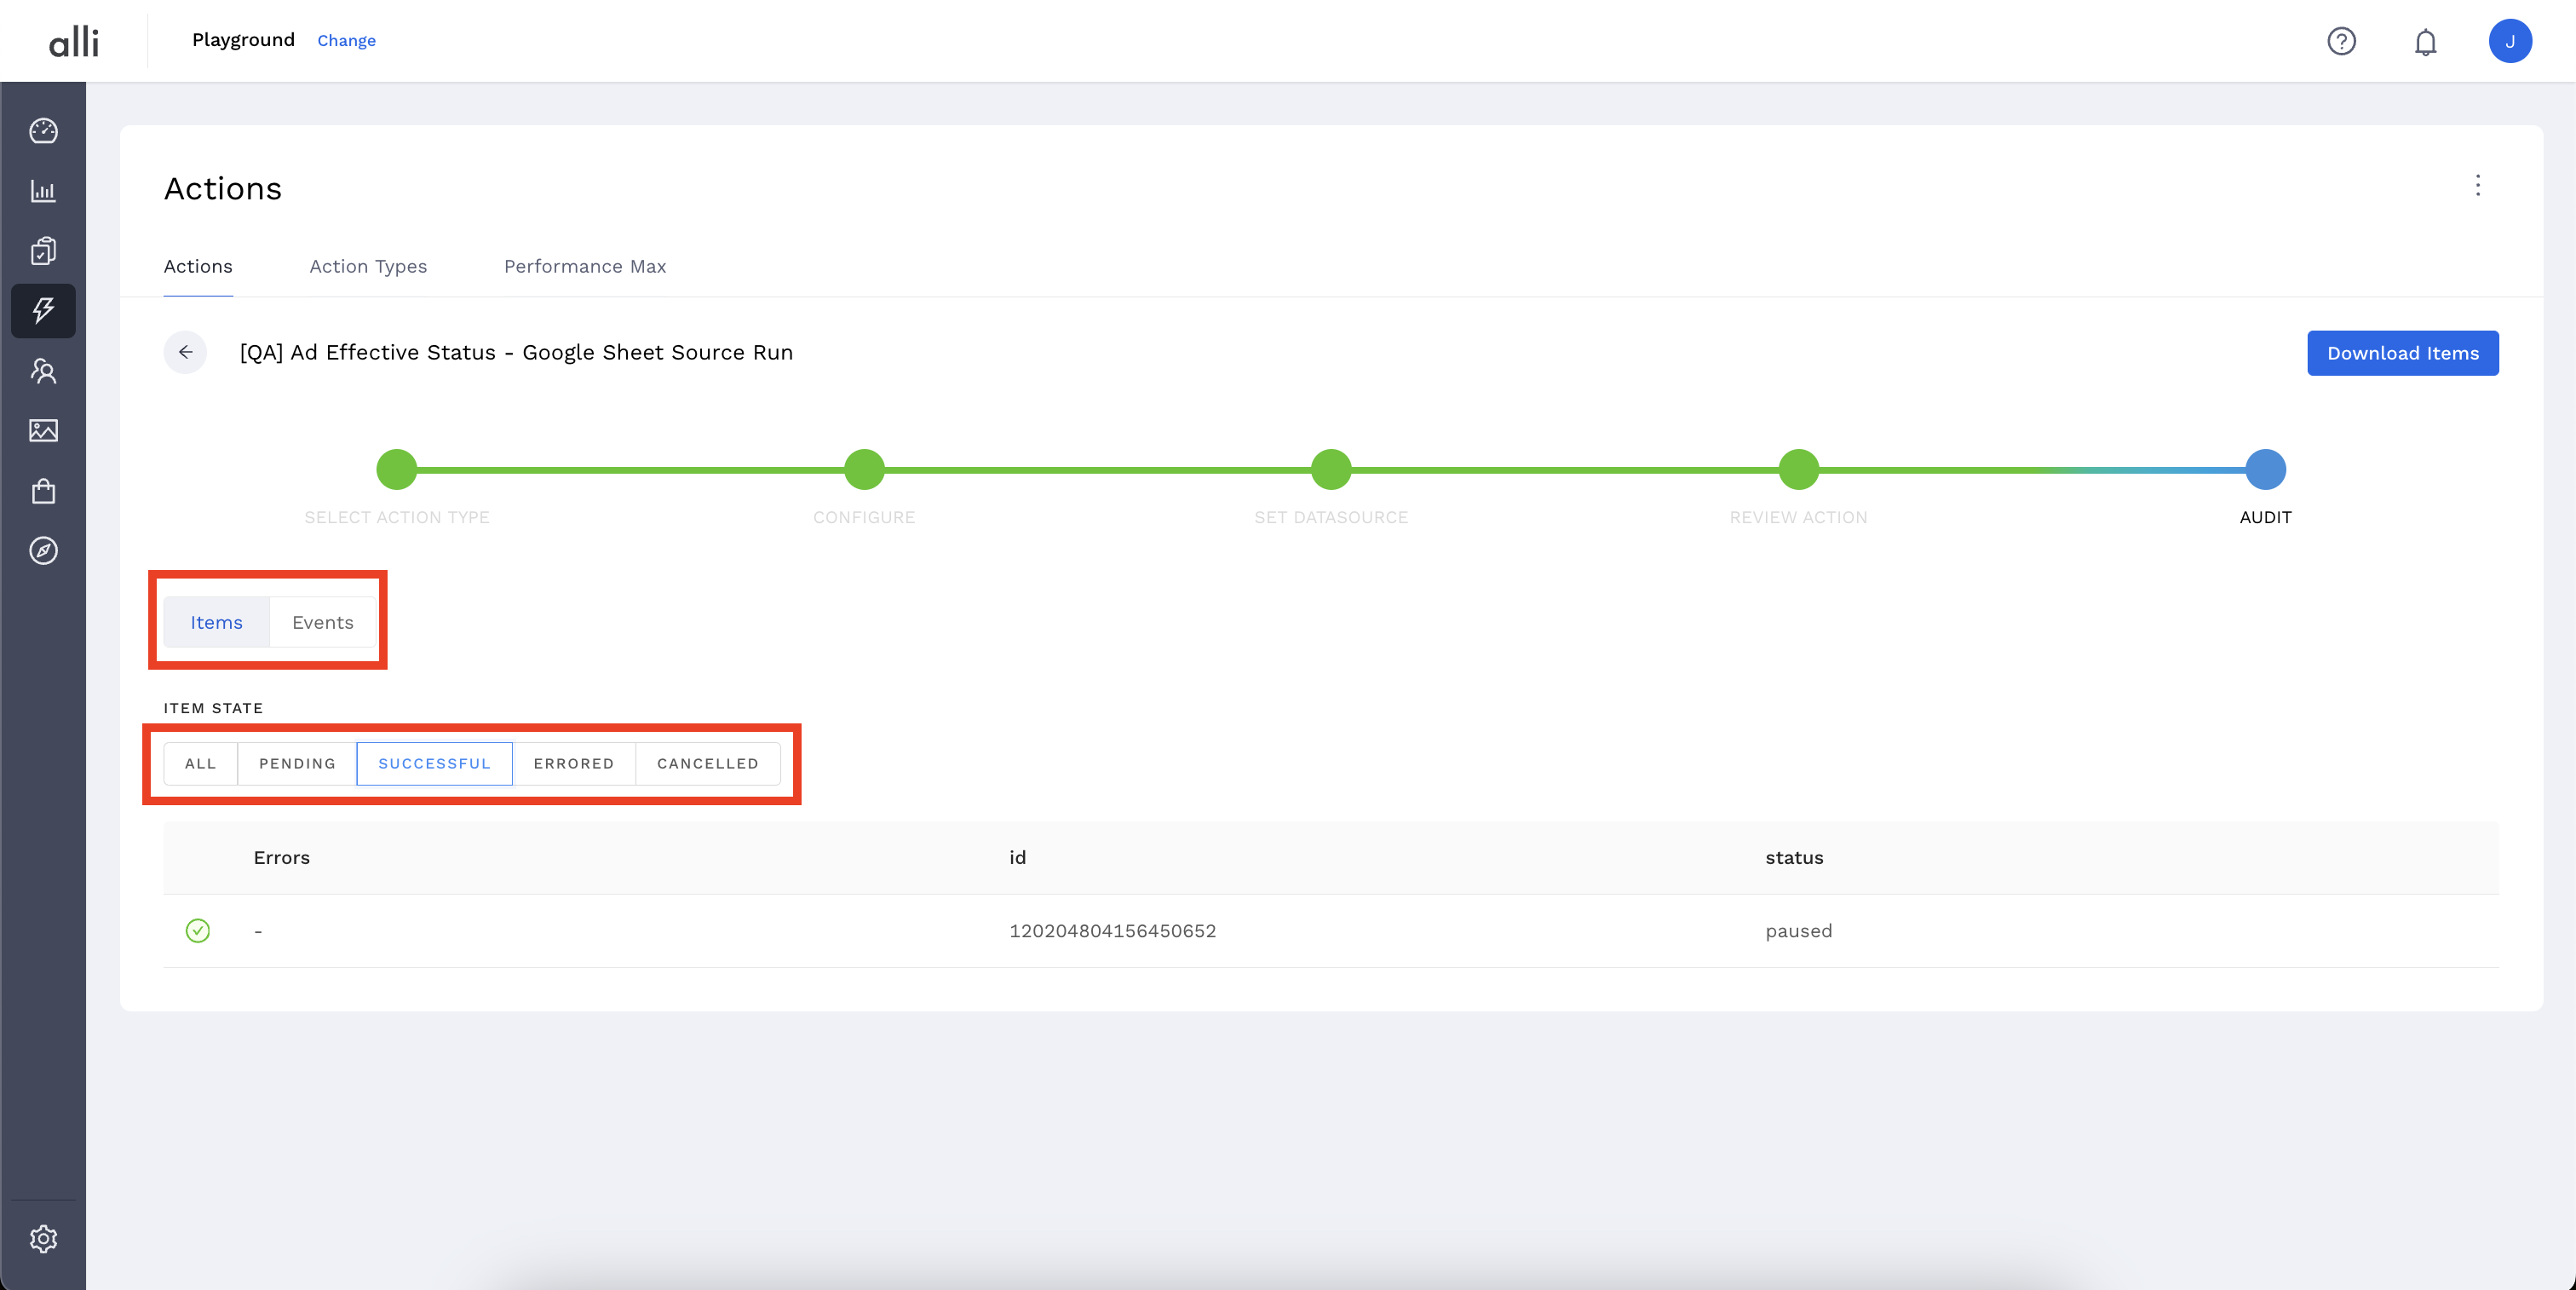The height and width of the screenshot is (1290, 2576).
Task: Open the user avatar J menu
Action: click(2509, 42)
